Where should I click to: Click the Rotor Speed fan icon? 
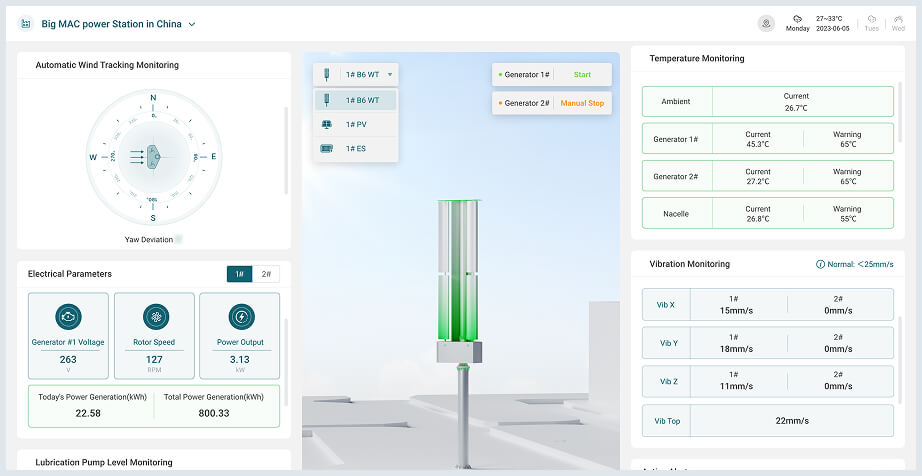click(x=154, y=317)
